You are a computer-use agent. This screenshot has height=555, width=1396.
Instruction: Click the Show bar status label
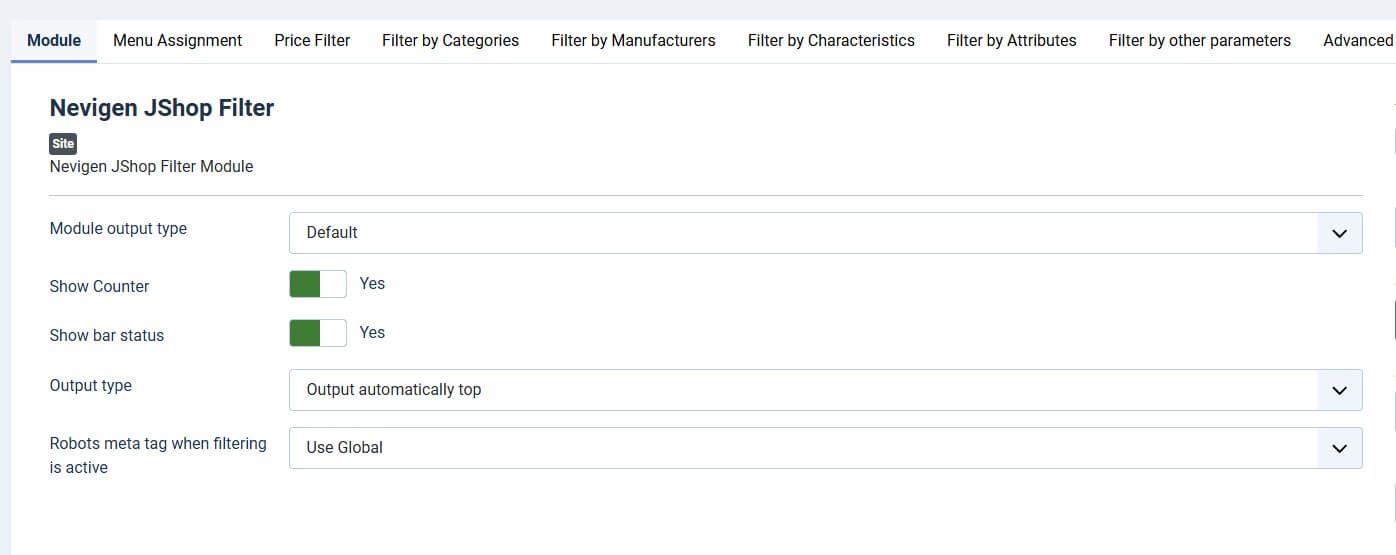coord(106,335)
